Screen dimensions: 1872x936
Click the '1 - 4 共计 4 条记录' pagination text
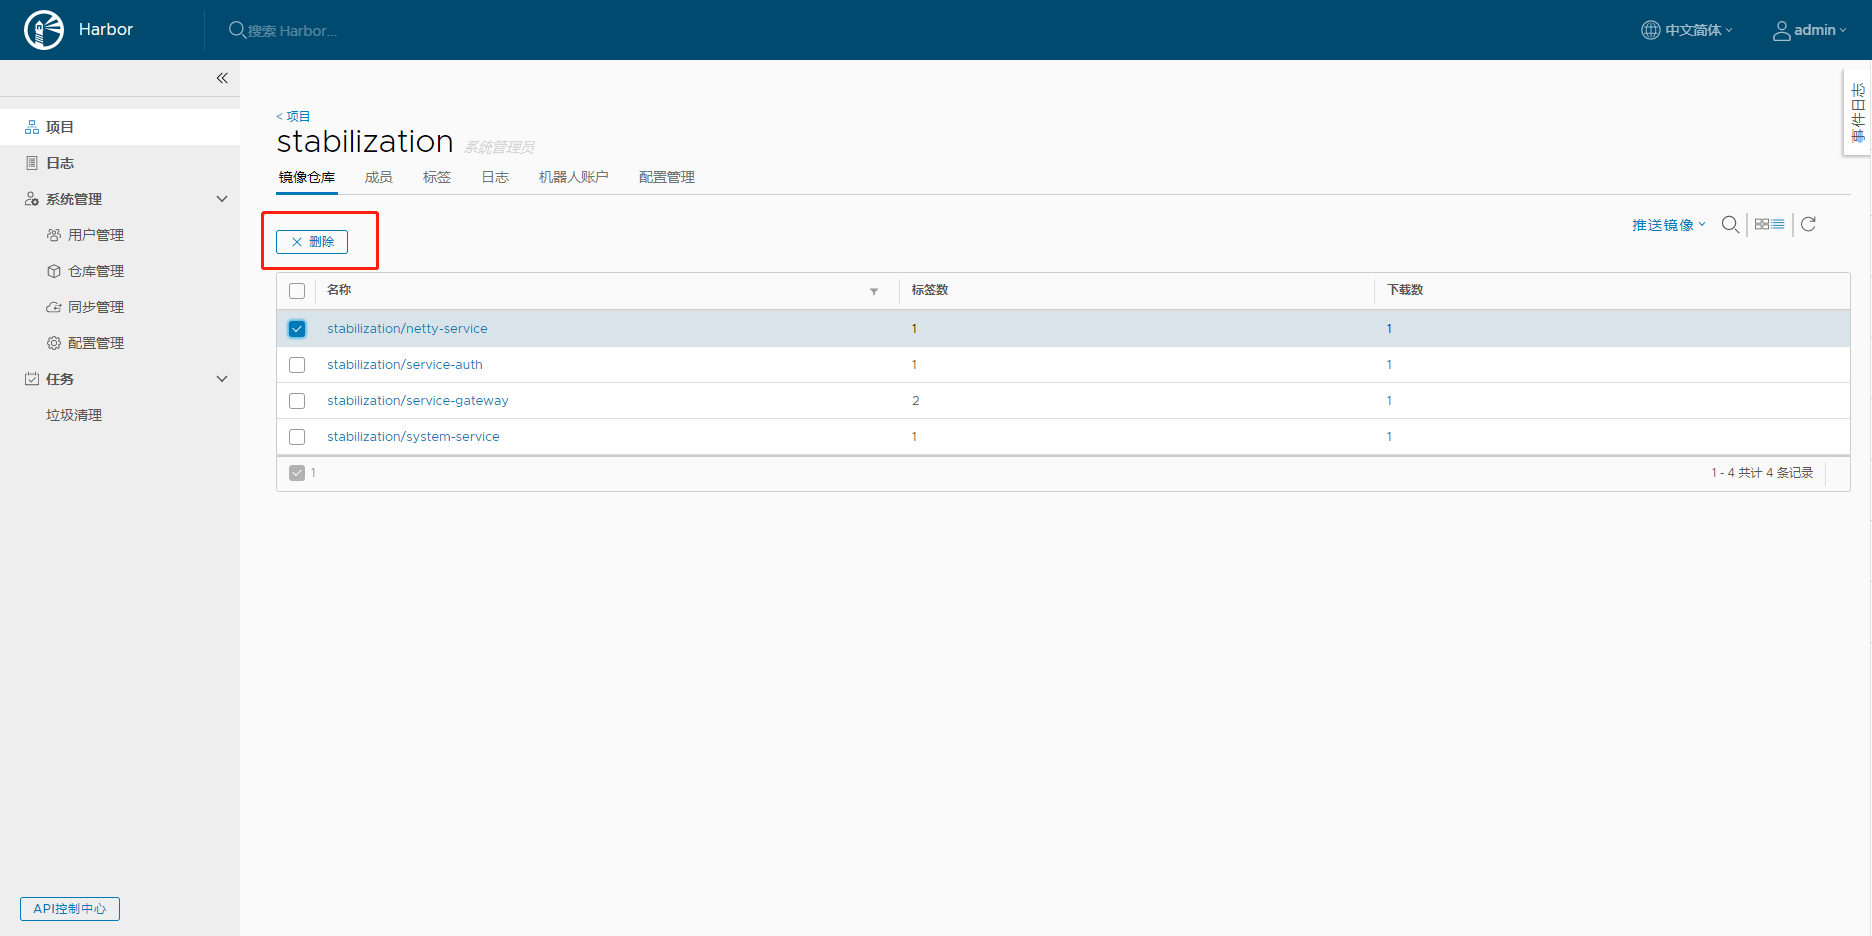point(1762,473)
